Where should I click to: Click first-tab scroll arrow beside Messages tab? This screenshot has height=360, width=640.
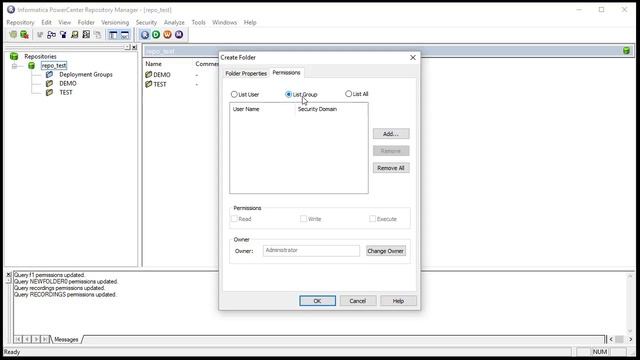(18, 339)
